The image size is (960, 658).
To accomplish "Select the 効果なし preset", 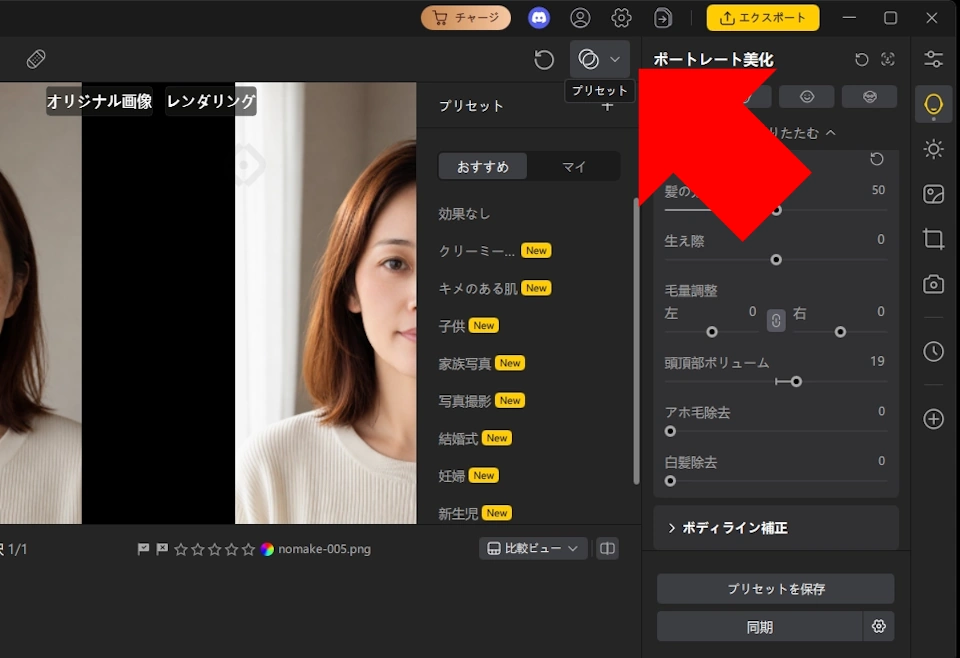I will click(464, 214).
